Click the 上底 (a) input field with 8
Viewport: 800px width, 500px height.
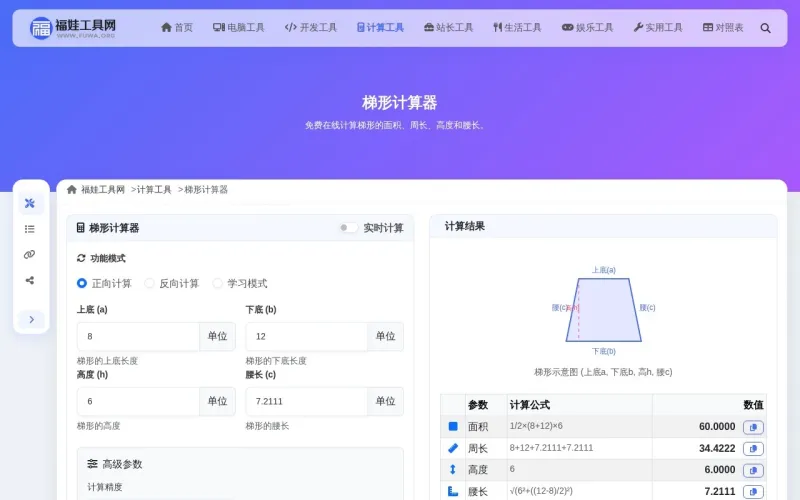coord(138,336)
